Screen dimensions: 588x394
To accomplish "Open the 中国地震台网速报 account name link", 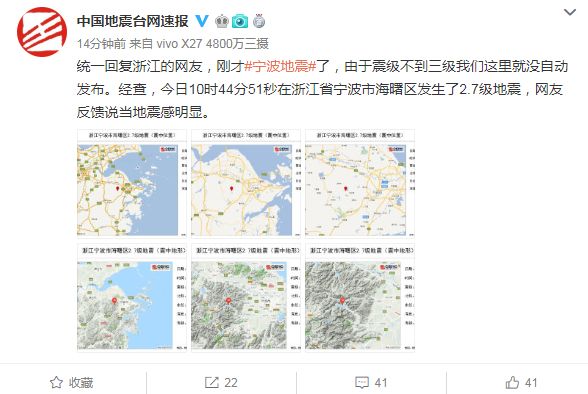I will 133,21.
